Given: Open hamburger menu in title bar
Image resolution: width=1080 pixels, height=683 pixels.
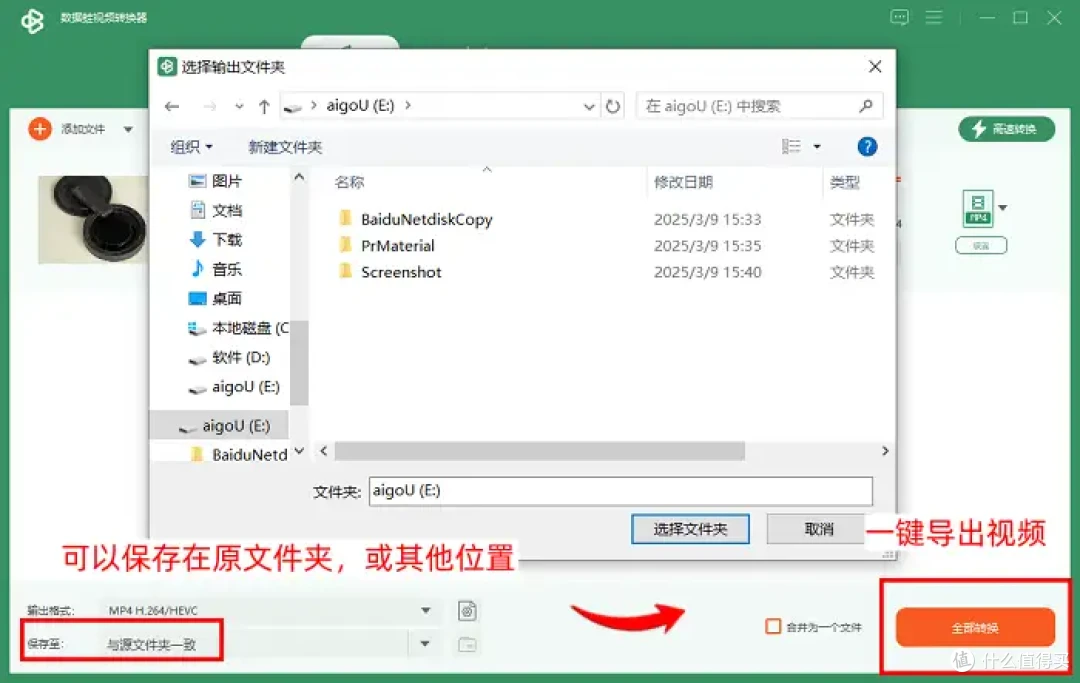Looking at the screenshot, I should point(933,17).
